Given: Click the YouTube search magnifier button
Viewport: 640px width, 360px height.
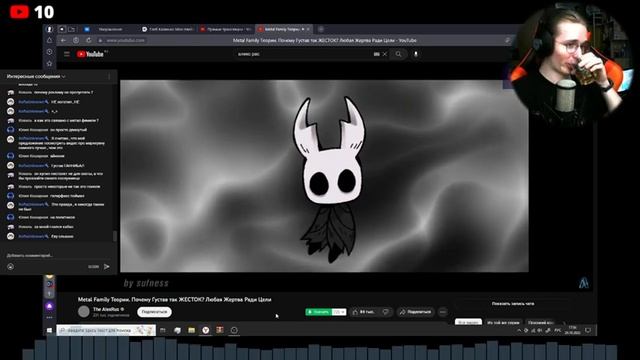Looking at the screenshot, I should (x=398, y=54).
